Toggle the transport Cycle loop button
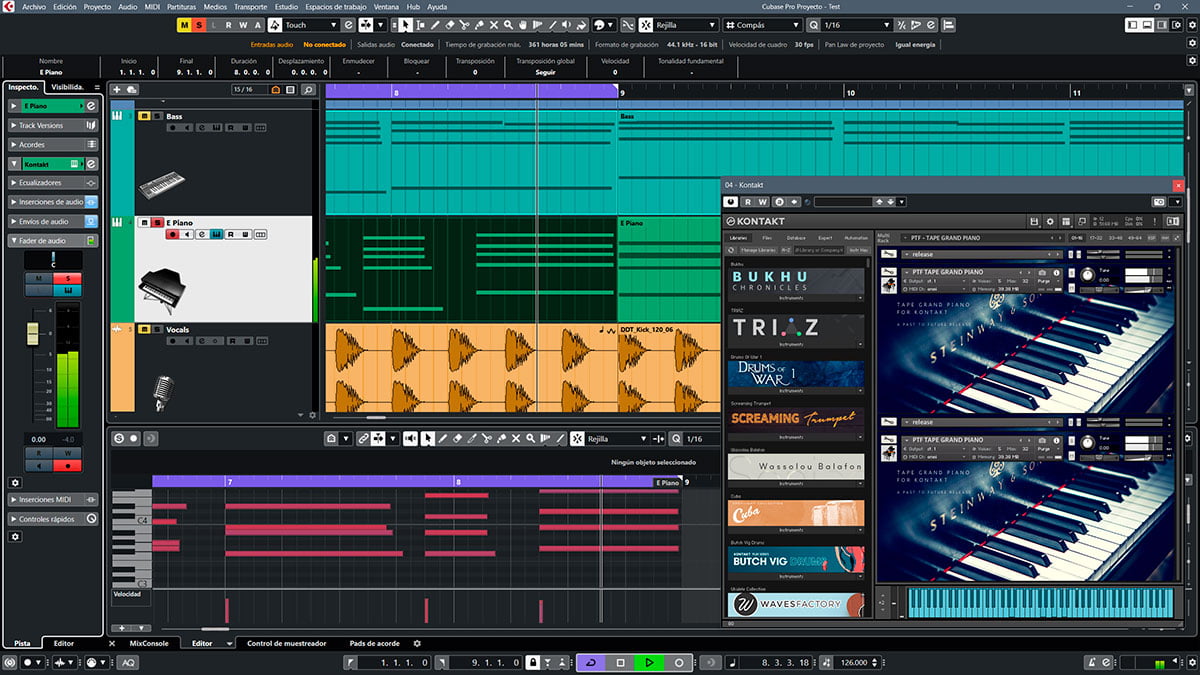 591,662
